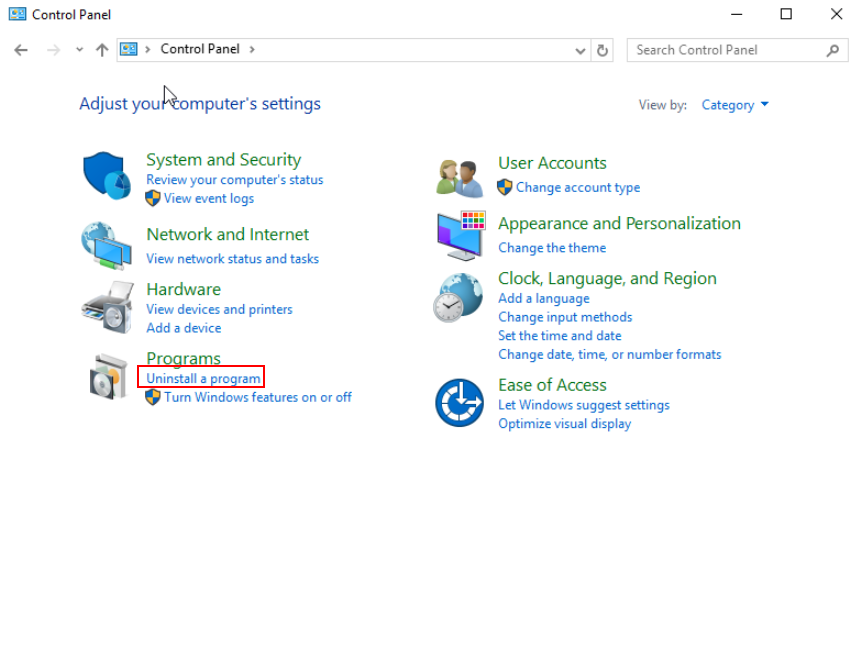Click Set the time and date

560,336
